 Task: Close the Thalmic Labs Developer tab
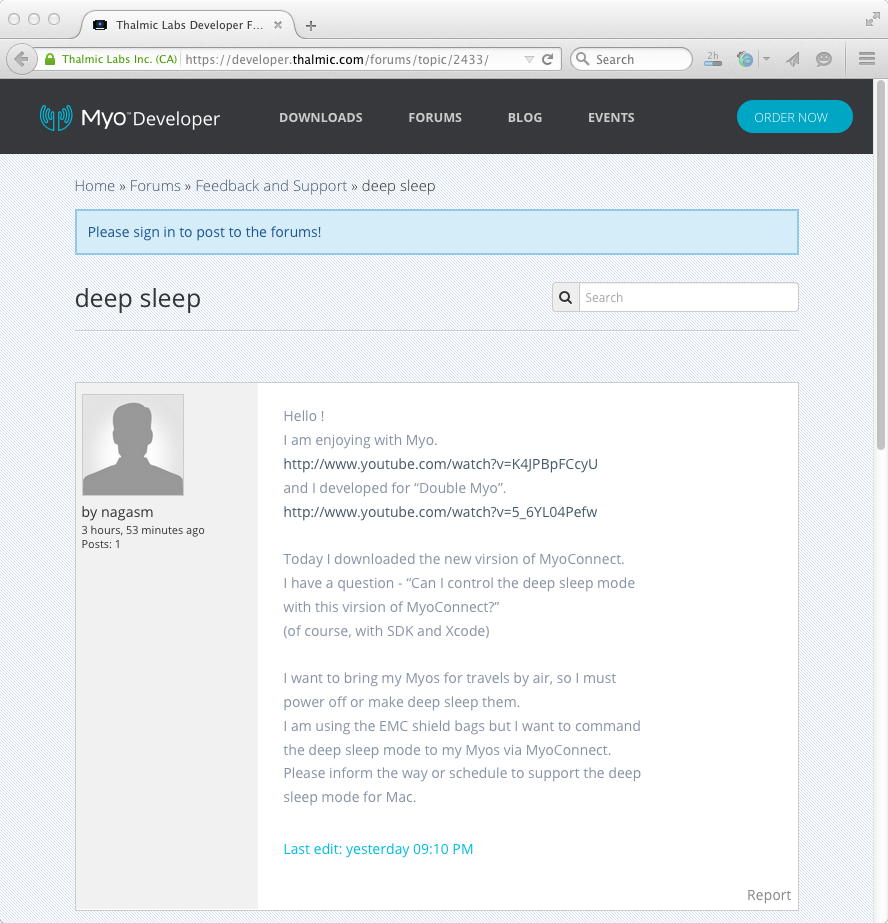pyautogui.click(x=278, y=25)
